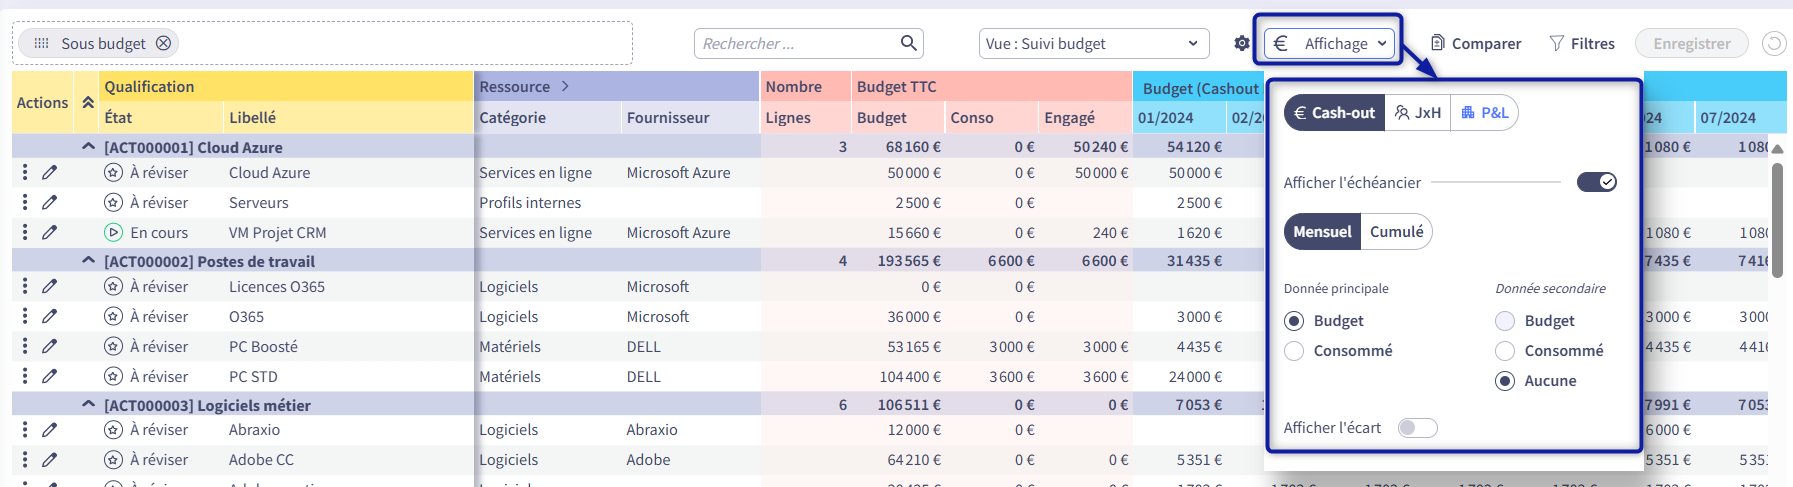This screenshot has width=1793, height=487.
Task: Edit the Serveurs line with pencil
Action: coord(49,202)
